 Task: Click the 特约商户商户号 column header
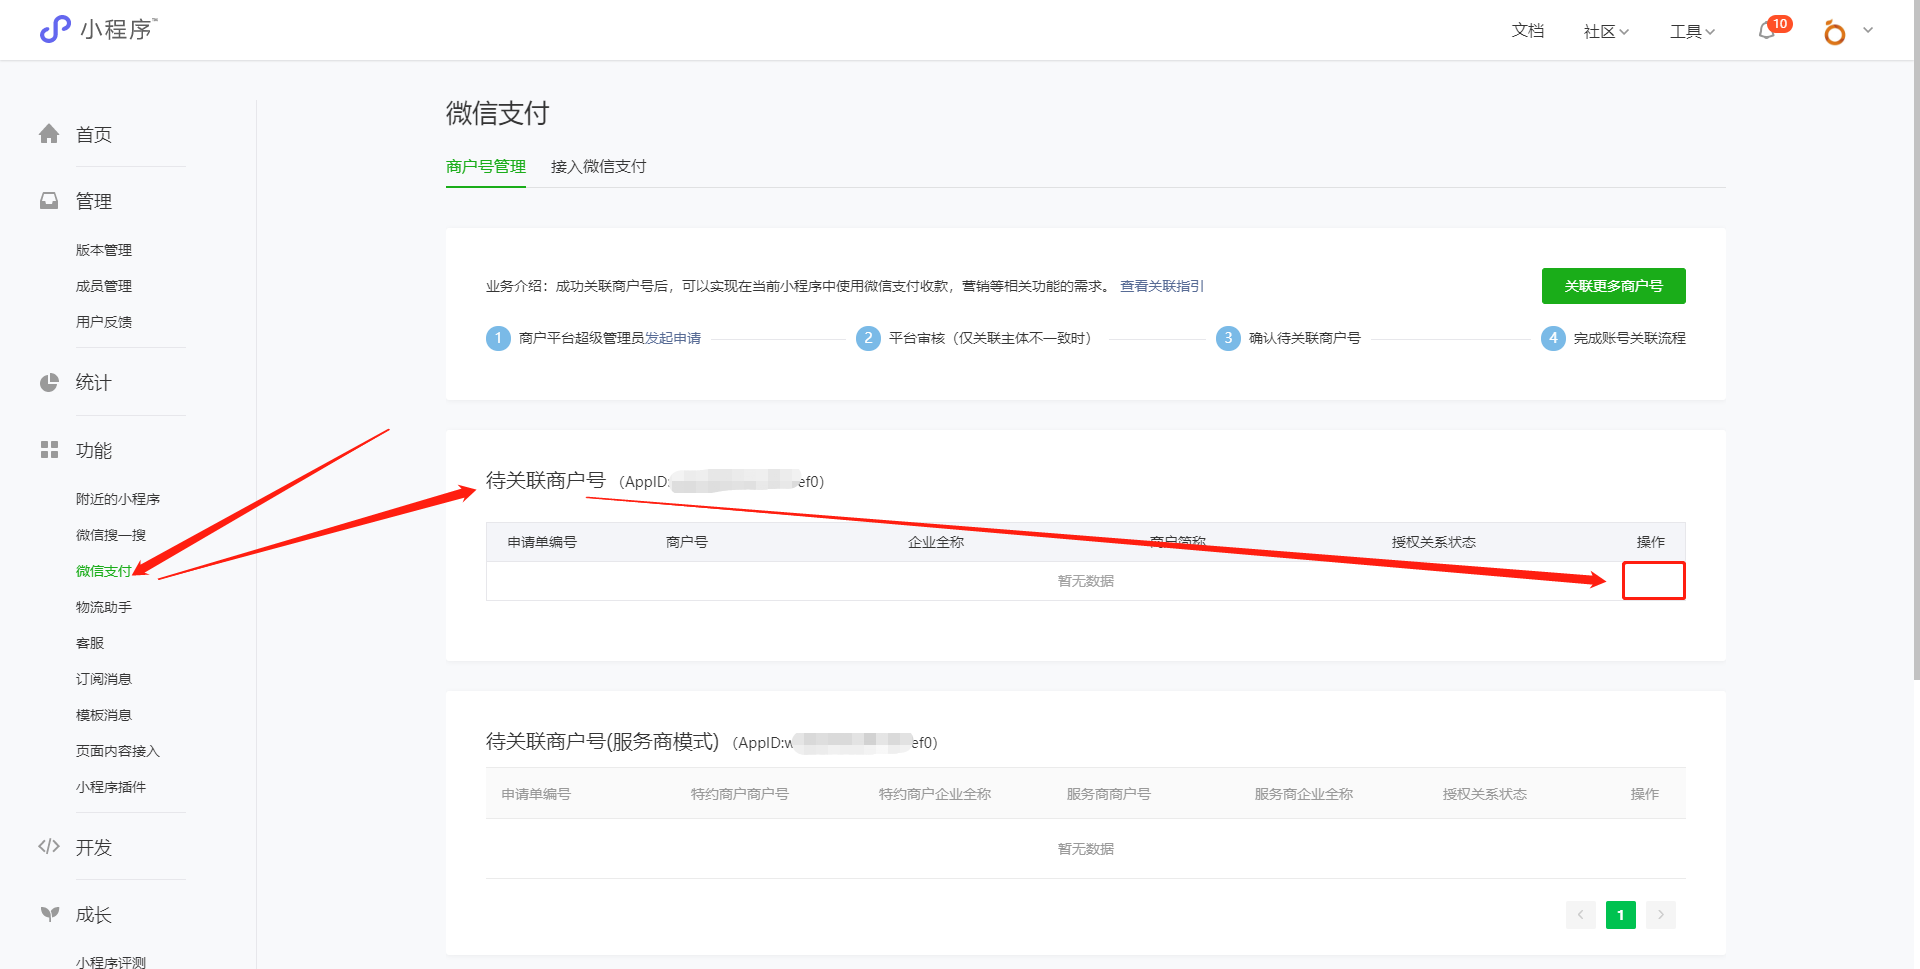[740, 794]
